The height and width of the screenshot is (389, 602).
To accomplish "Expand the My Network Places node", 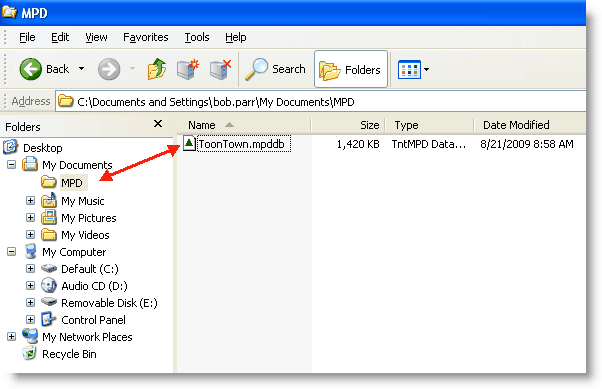I will point(12,337).
